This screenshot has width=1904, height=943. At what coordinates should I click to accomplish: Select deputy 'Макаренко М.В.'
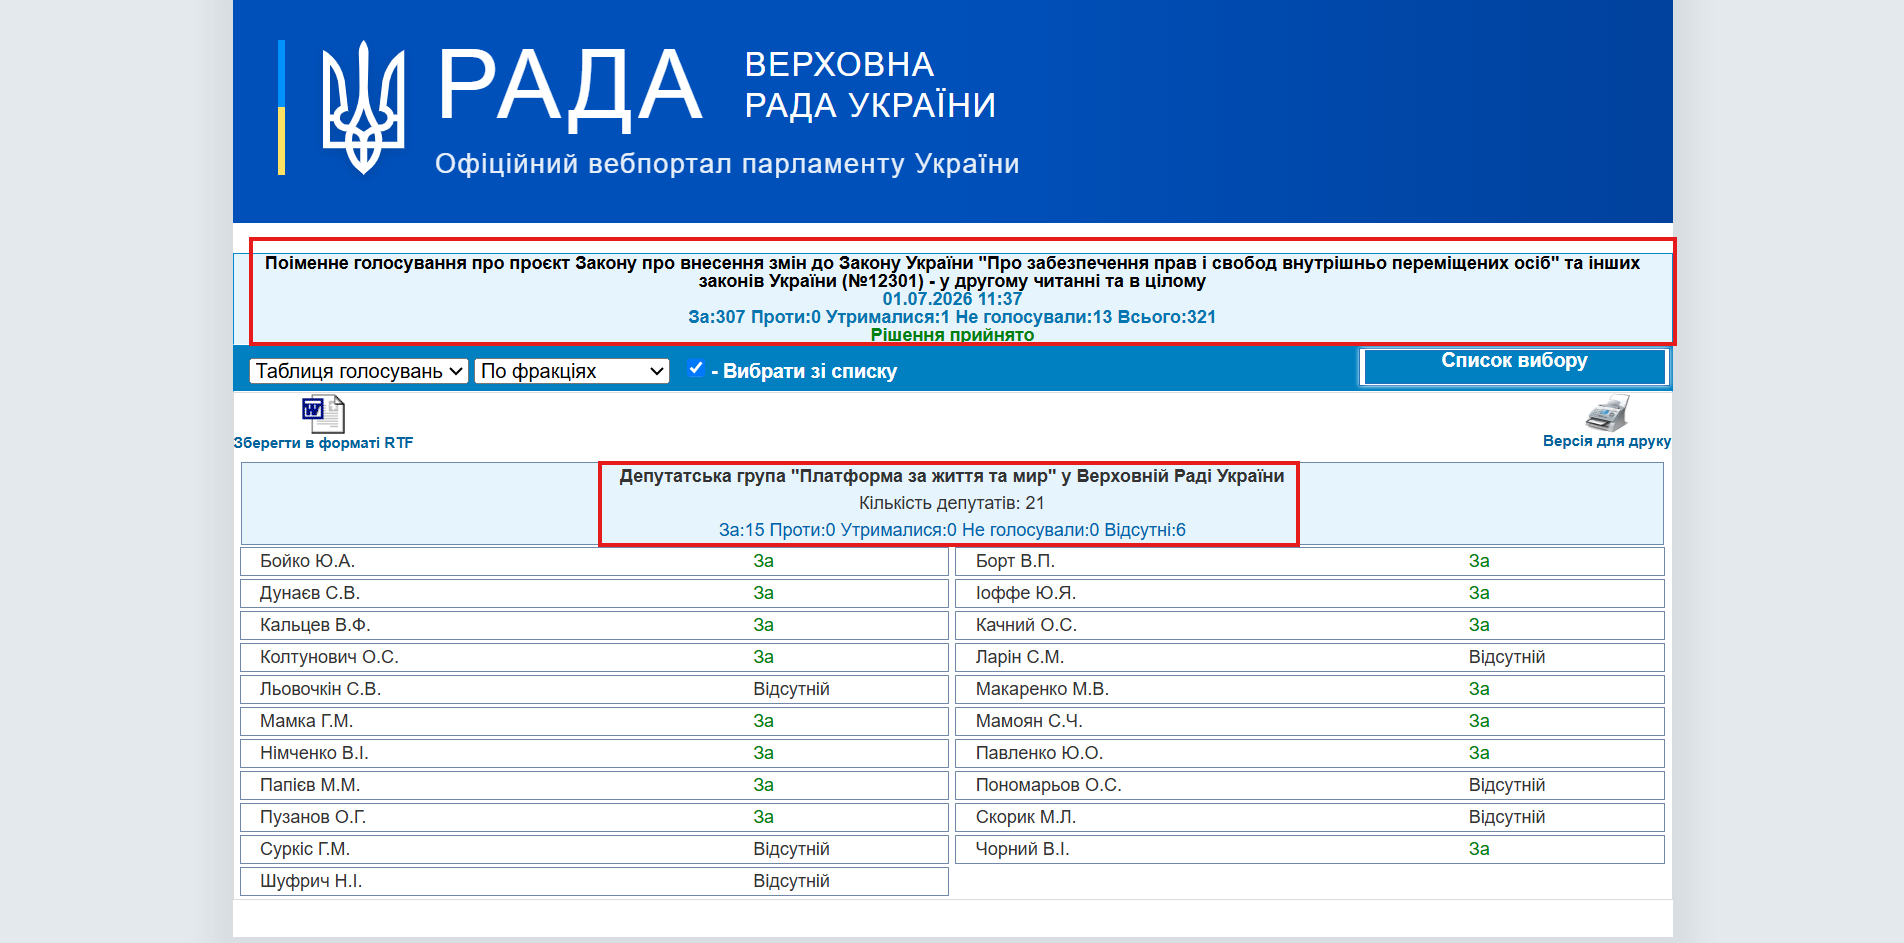click(x=1042, y=689)
